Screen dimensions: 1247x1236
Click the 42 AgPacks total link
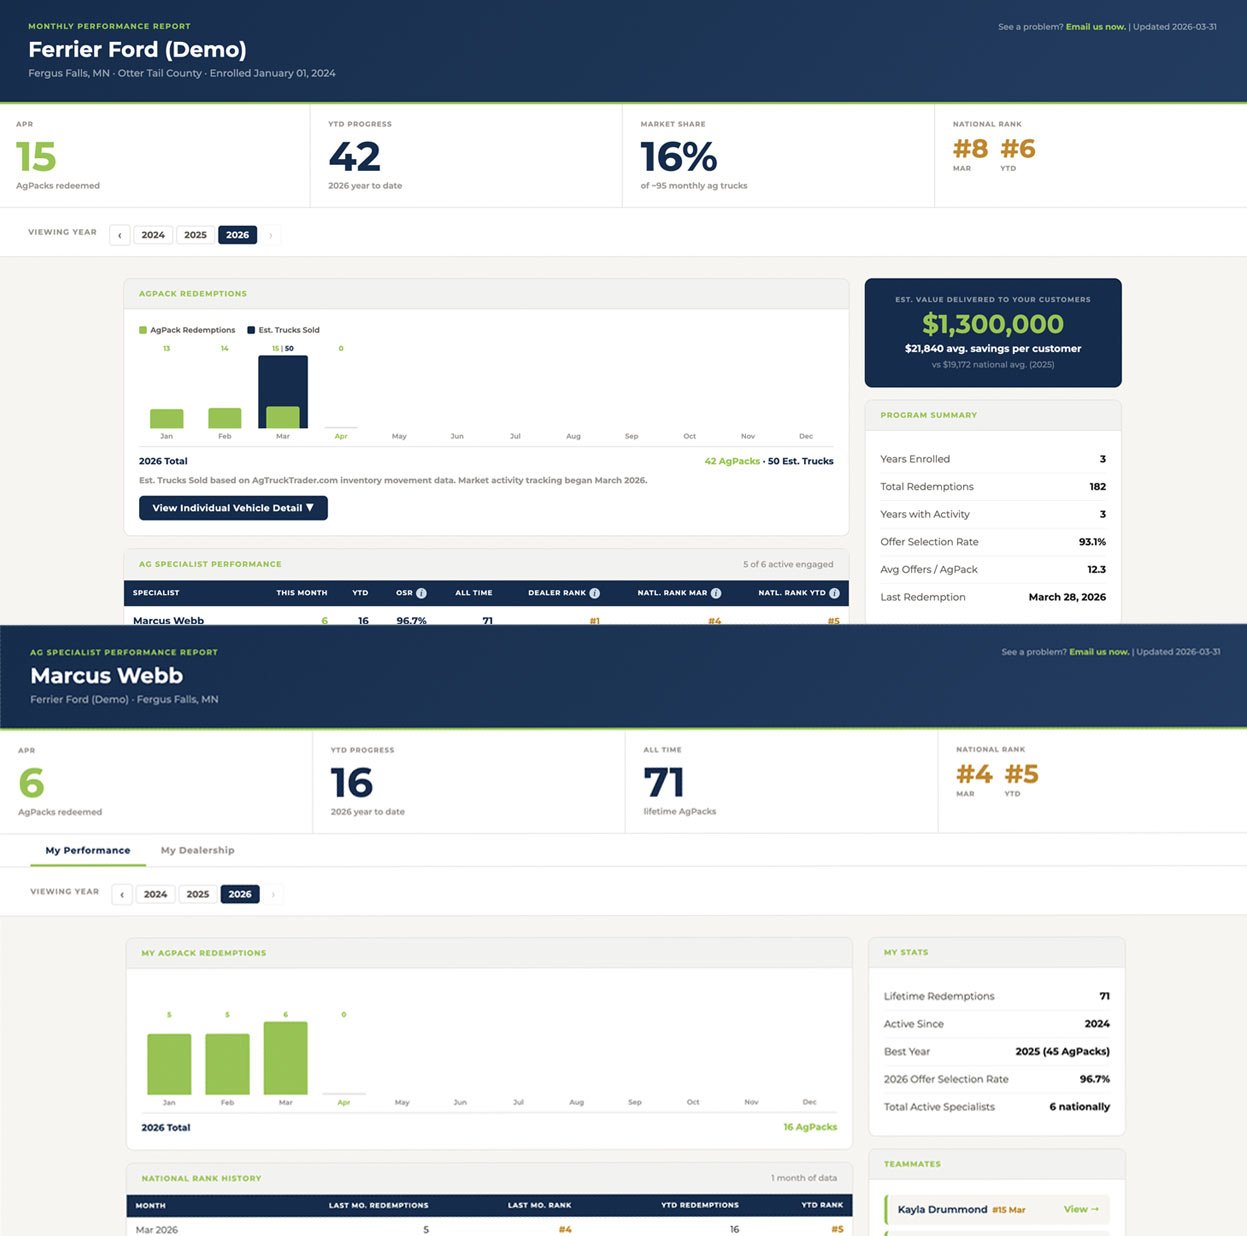tap(732, 461)
